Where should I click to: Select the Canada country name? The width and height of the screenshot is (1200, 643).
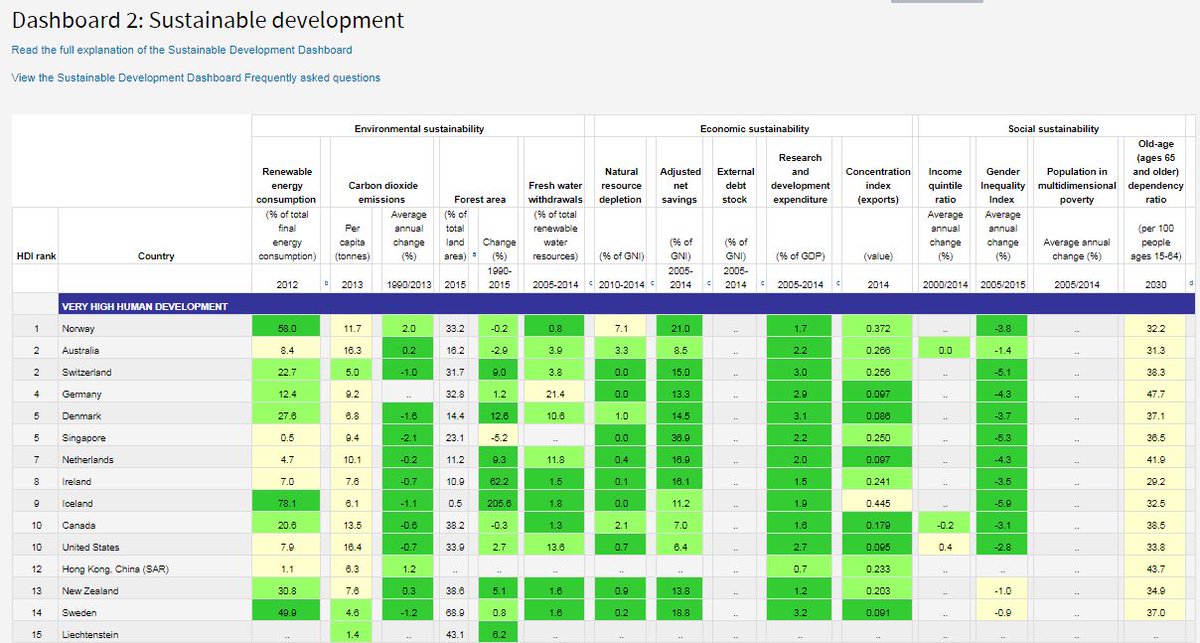pos(80,525)
